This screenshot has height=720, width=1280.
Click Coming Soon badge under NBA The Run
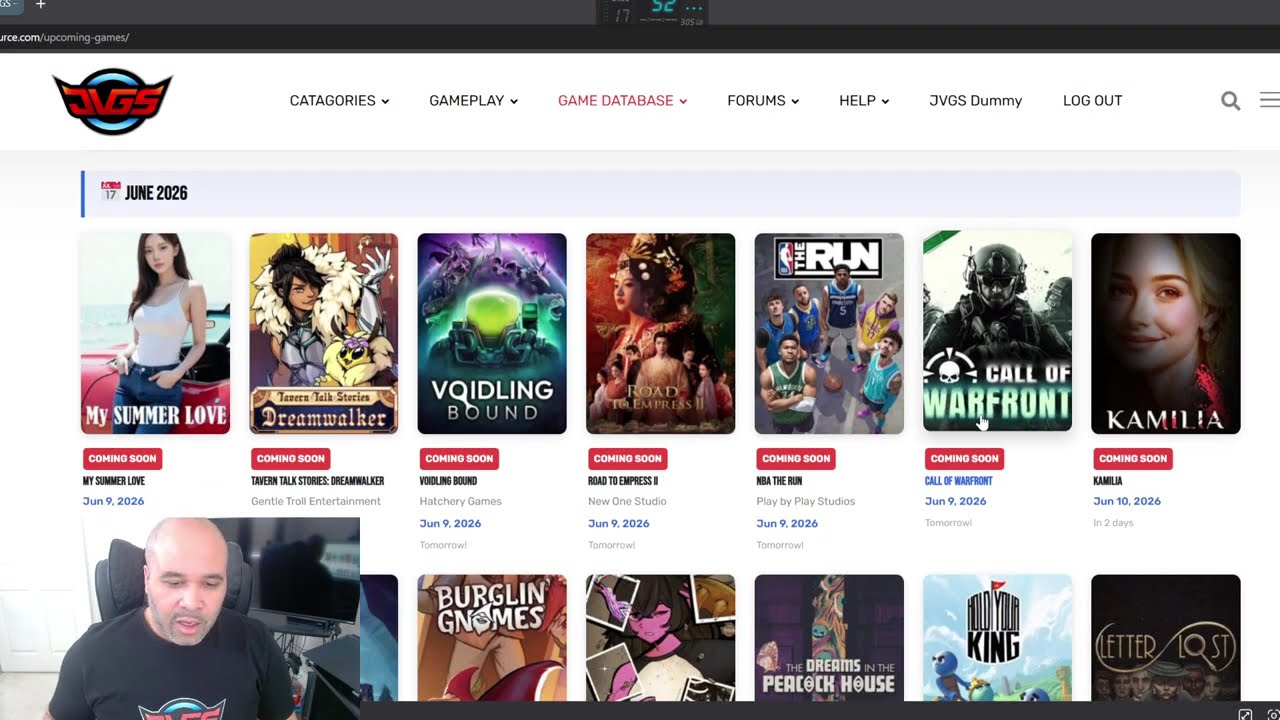796,458
